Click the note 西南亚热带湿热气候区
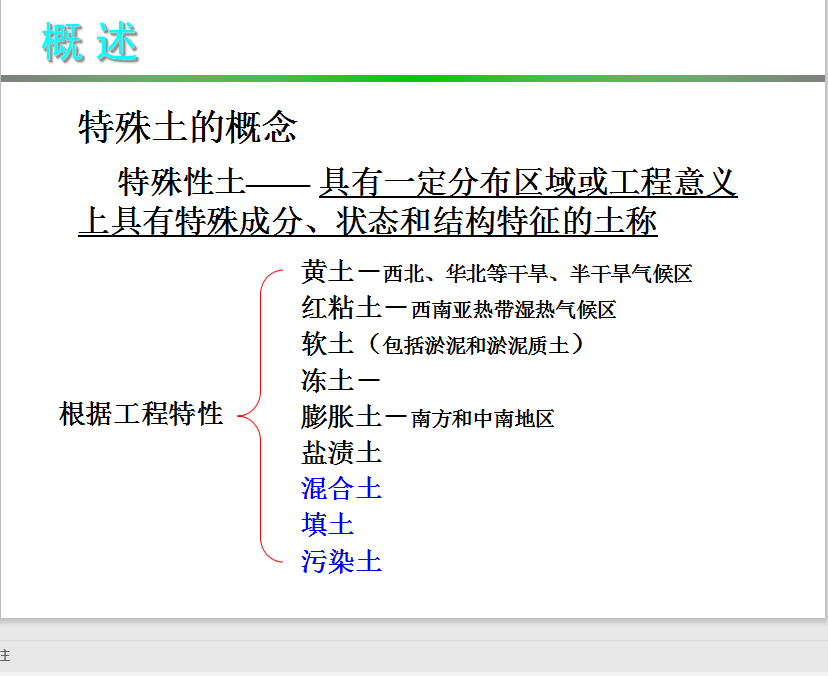The width and height of the screenshot is (828, 676). [x=513, y=310]
